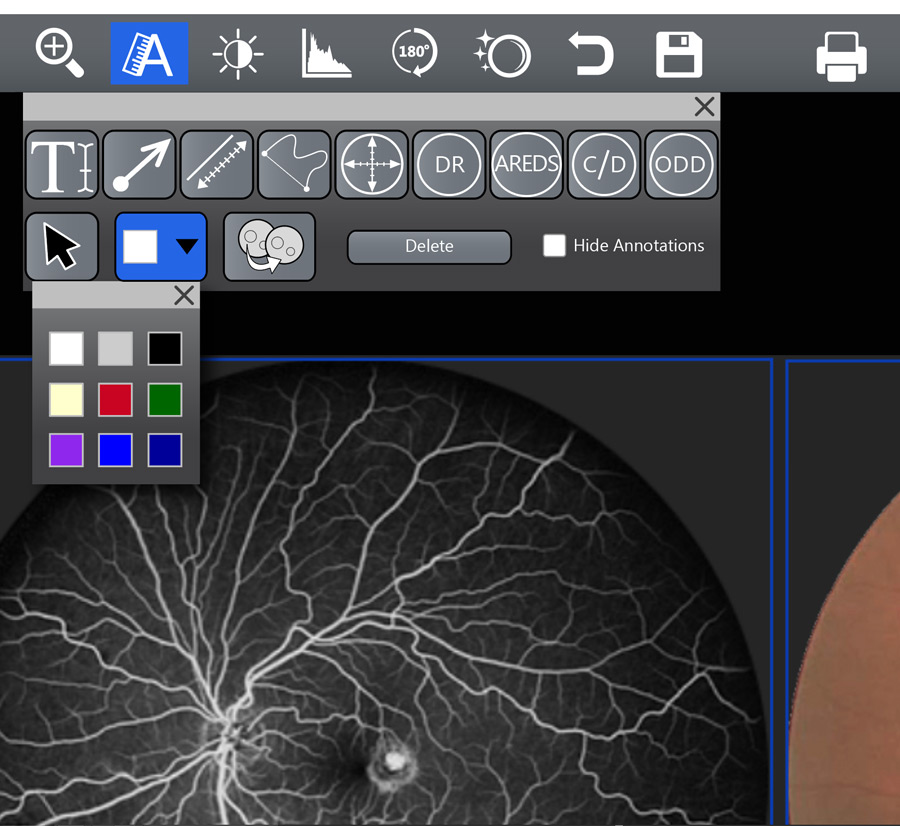Activate the C/D ratio tool
This screenshot has height=826, width=900.
pyautogui.click(x=604, y=165)
